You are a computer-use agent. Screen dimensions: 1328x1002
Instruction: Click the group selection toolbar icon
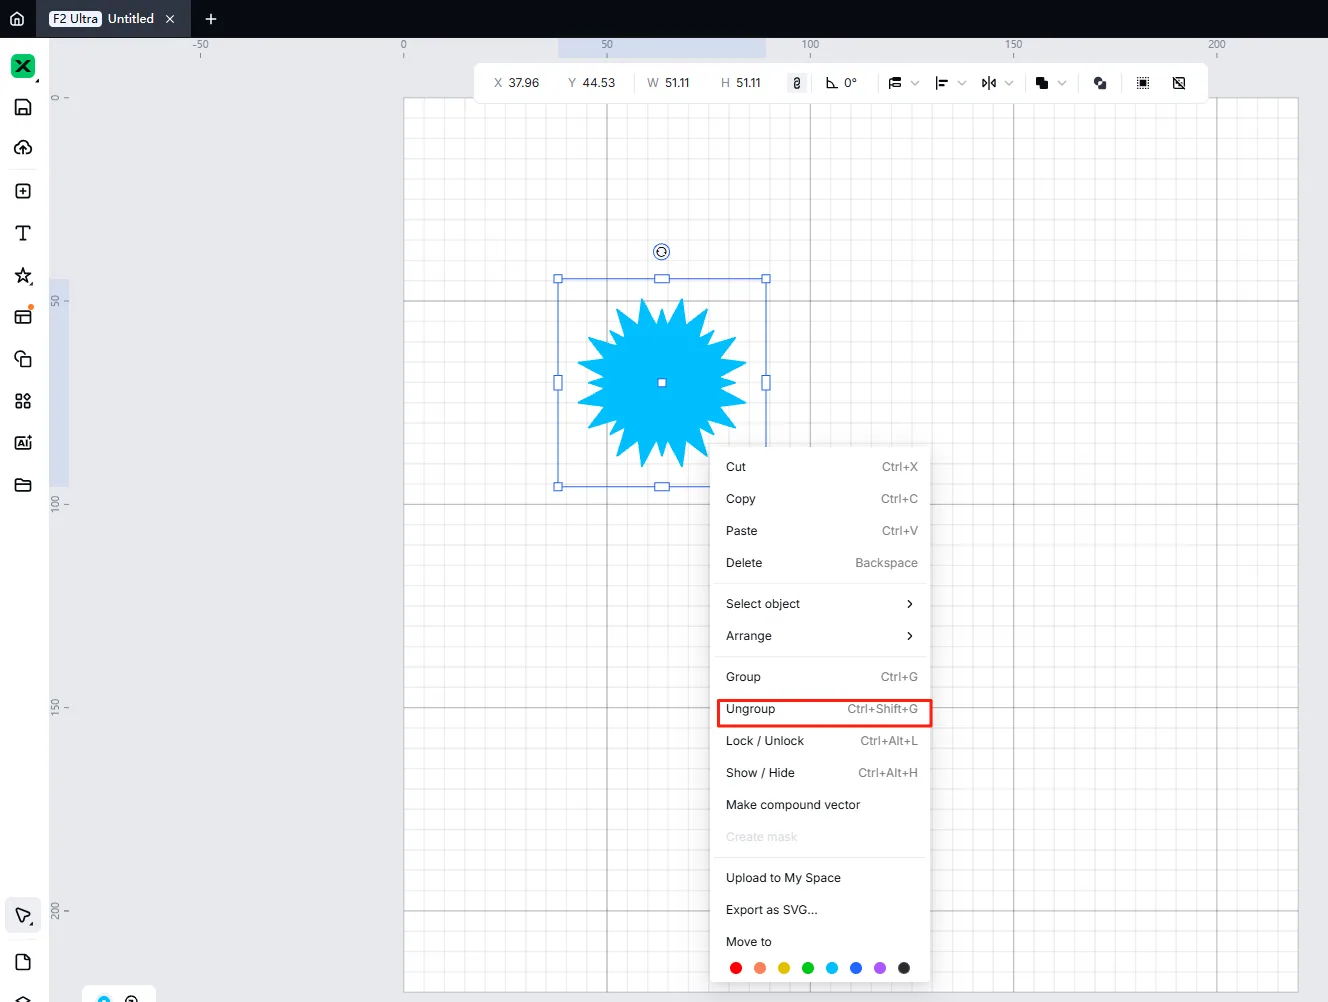pos(1143,83)
